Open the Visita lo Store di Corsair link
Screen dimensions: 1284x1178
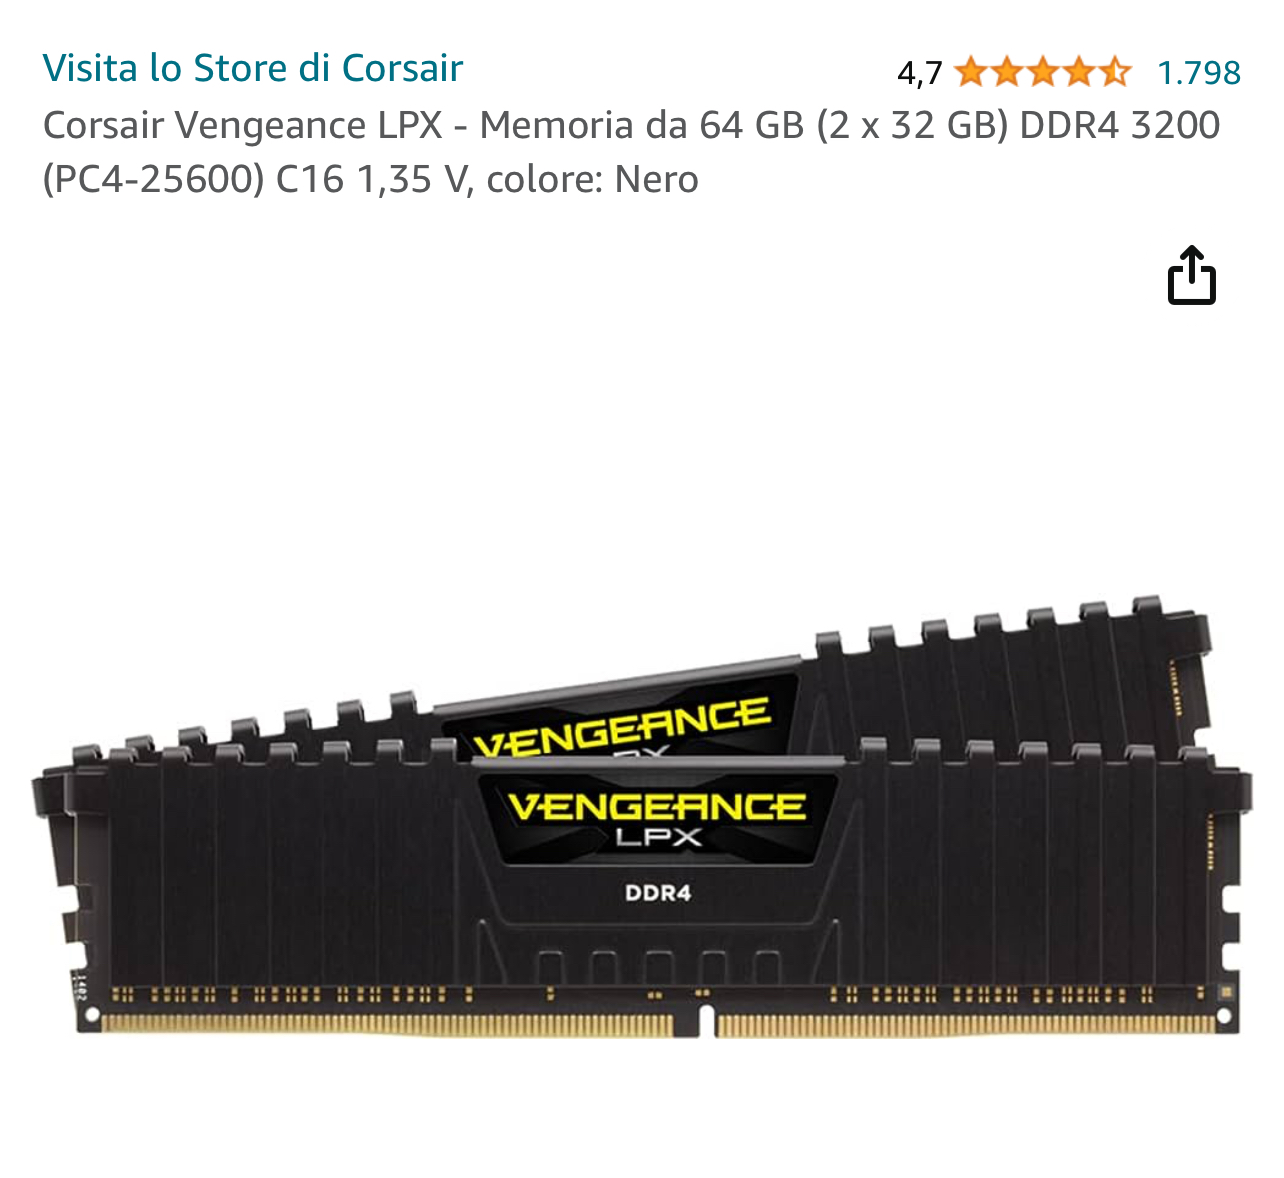click(x=253, y=68)
